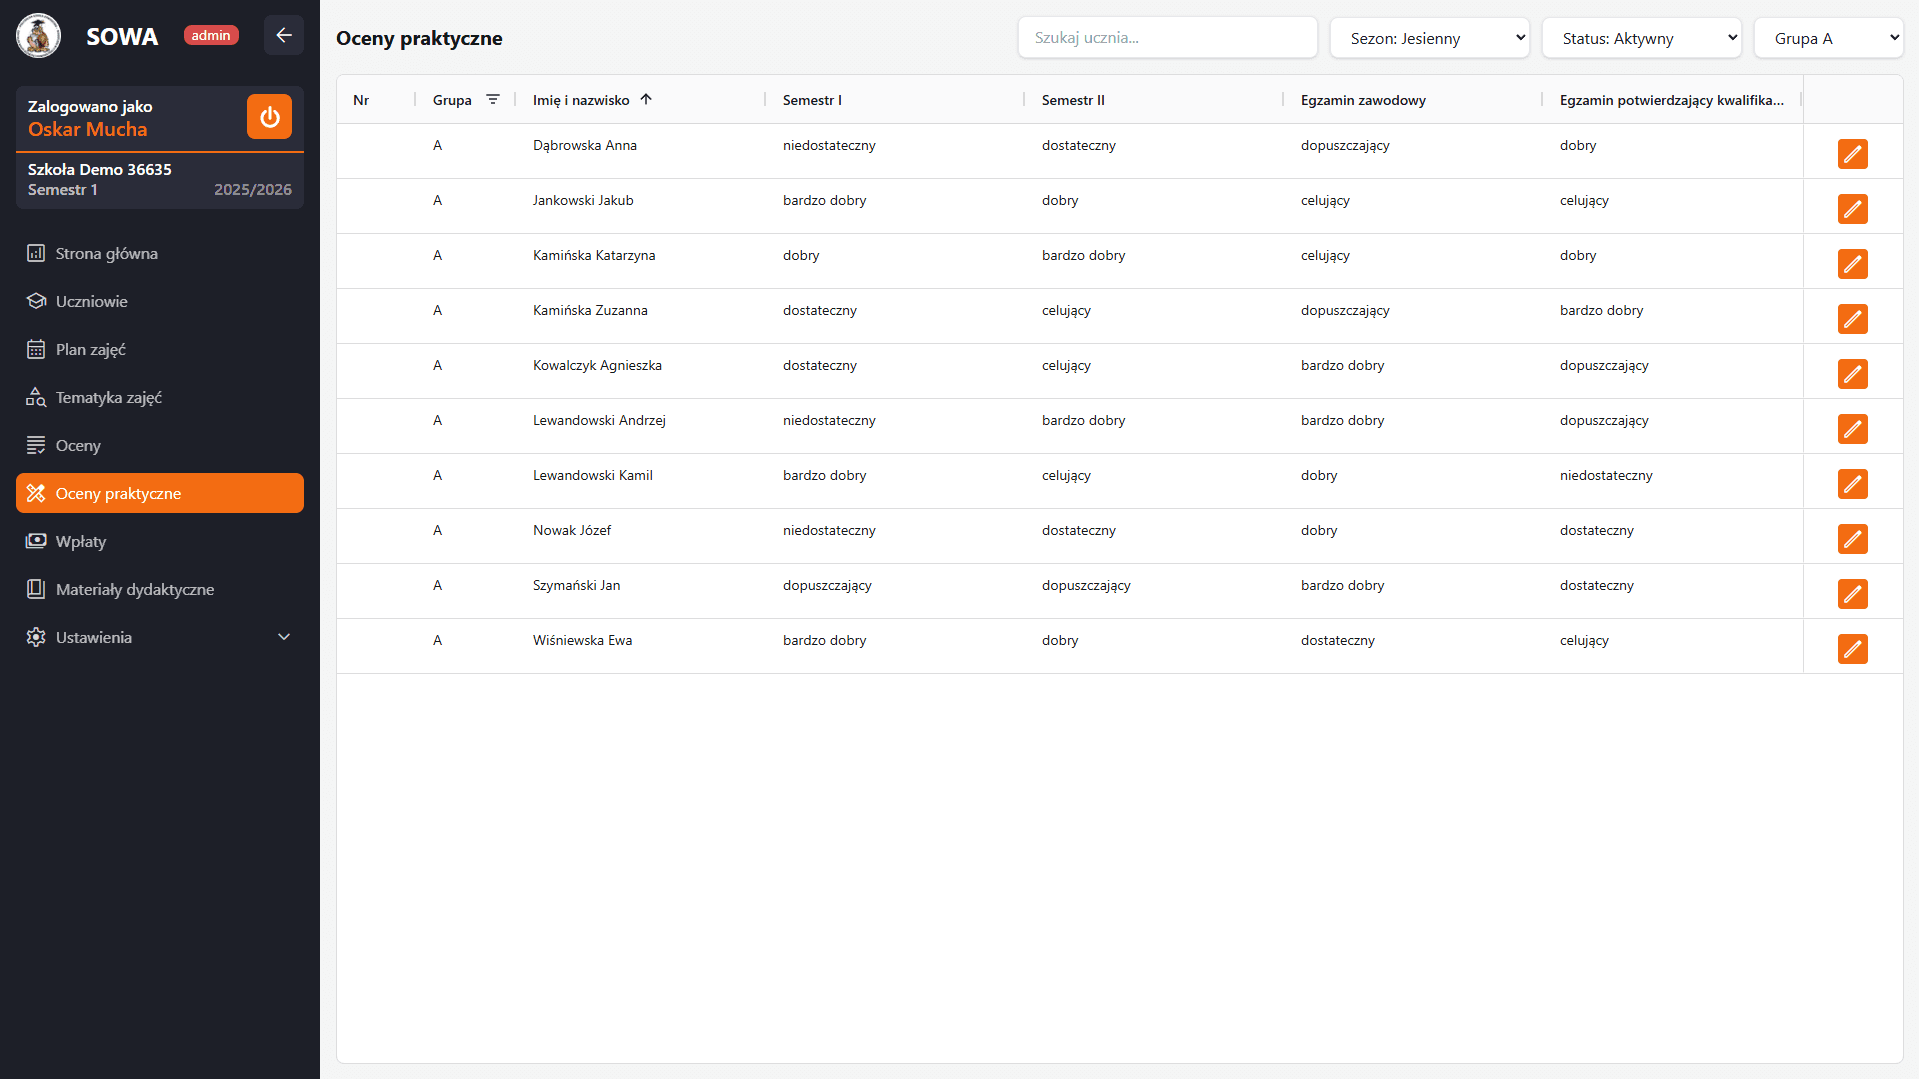Open the Sezon: Jesienny dropdown
Screen dimensions: 1919x1079
pyautogui.click(x=1429, y=38)
